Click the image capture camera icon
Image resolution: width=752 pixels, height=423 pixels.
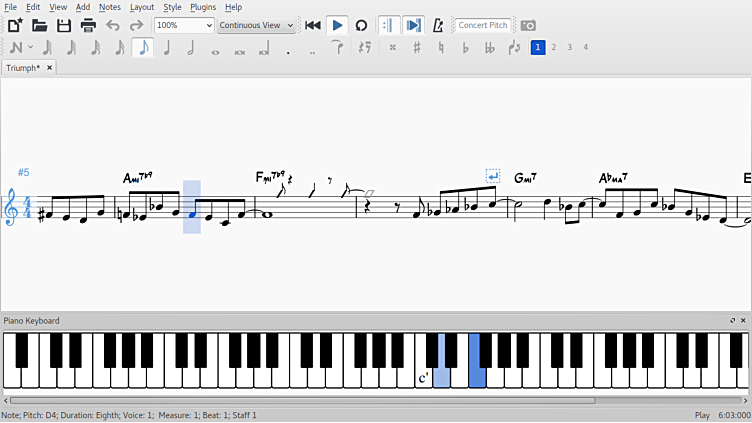point(528,25)
